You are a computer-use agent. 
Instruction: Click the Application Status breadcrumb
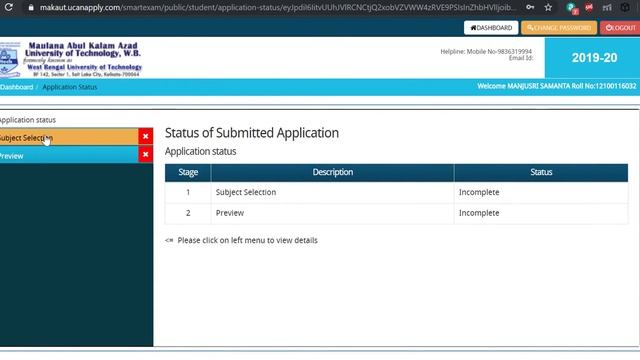[x=70, y=87]
